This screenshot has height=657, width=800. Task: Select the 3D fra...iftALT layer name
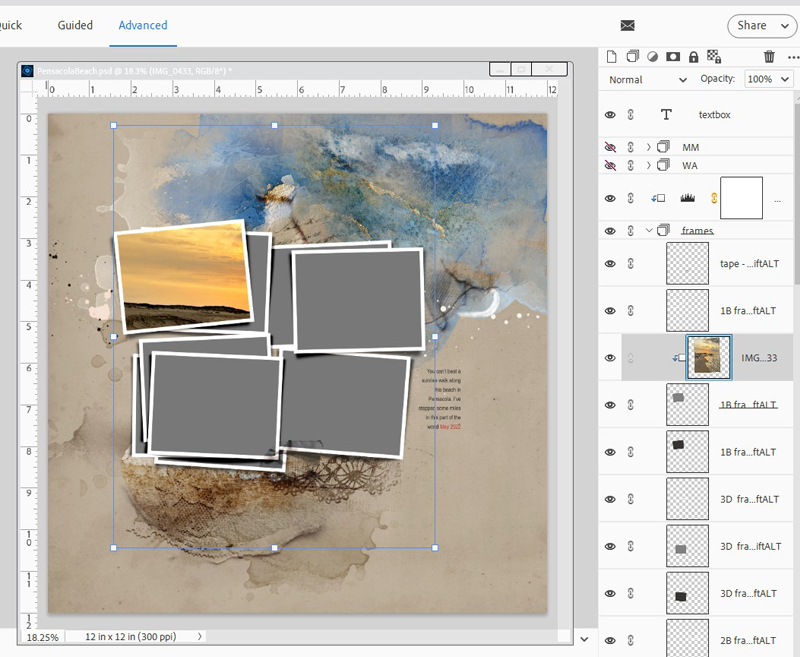[751, 546]
